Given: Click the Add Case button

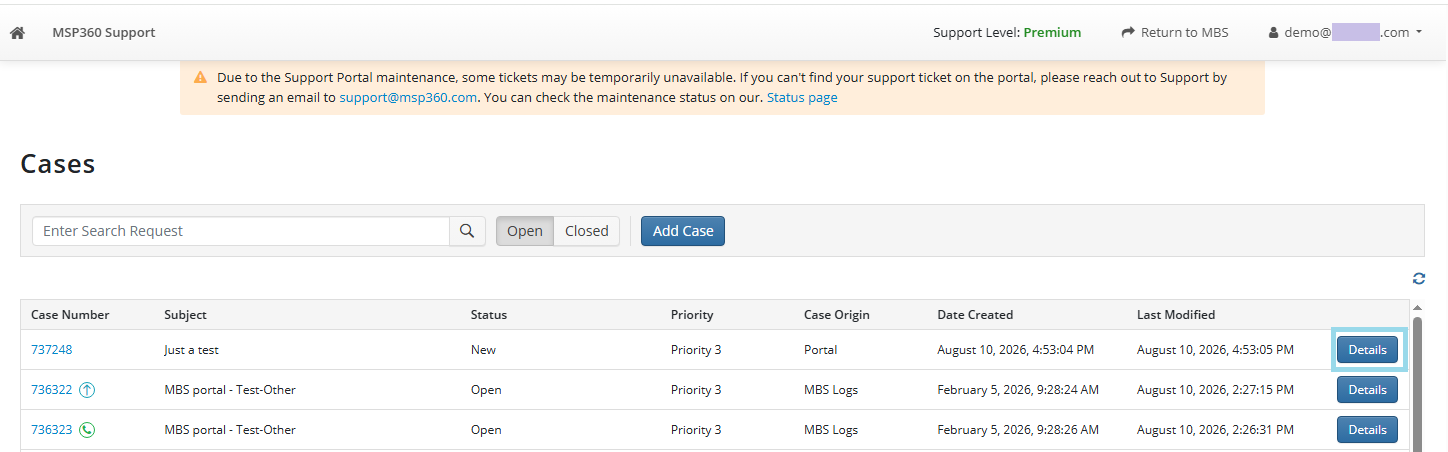Looking at the screenshot, I should 683,231.
